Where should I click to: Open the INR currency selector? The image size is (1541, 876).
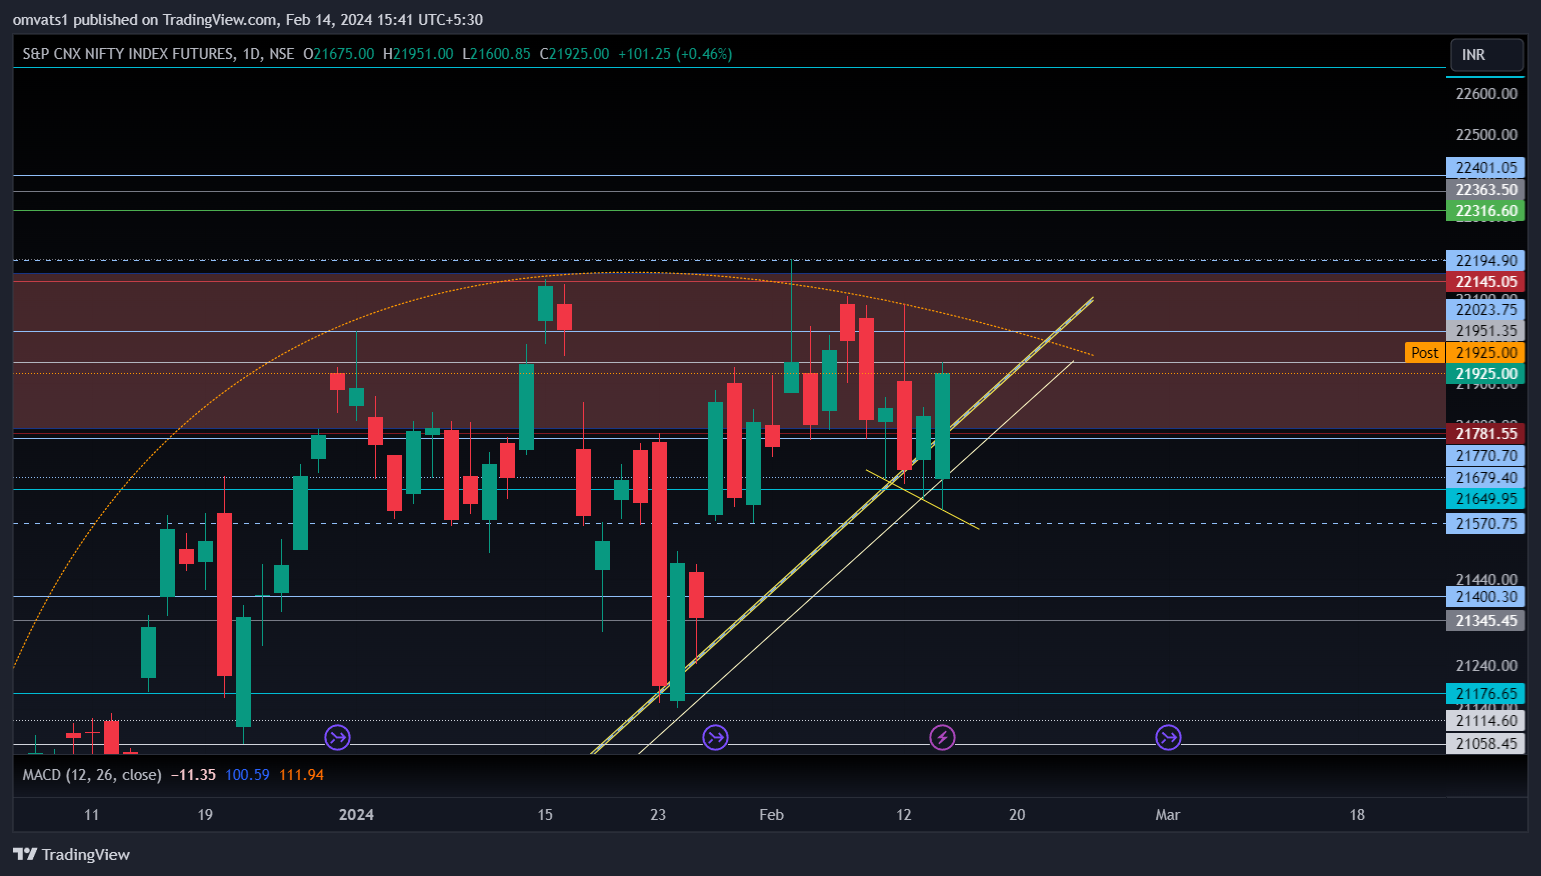1487,55
